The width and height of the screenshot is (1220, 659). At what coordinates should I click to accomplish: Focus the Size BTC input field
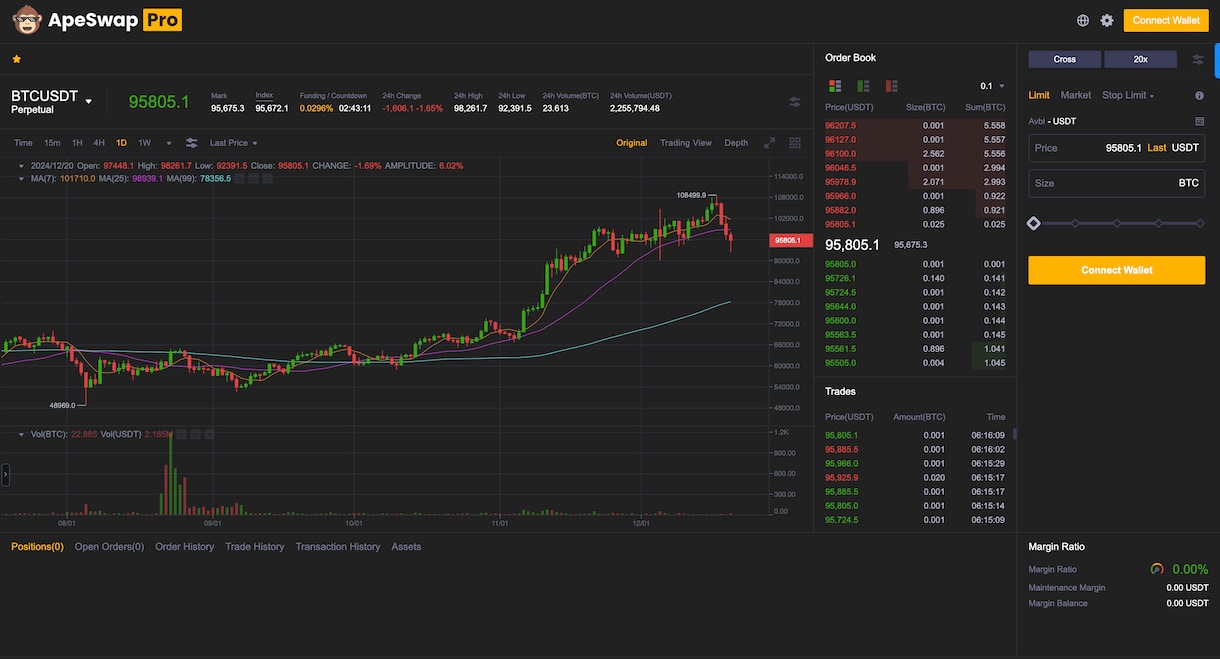1117,183
